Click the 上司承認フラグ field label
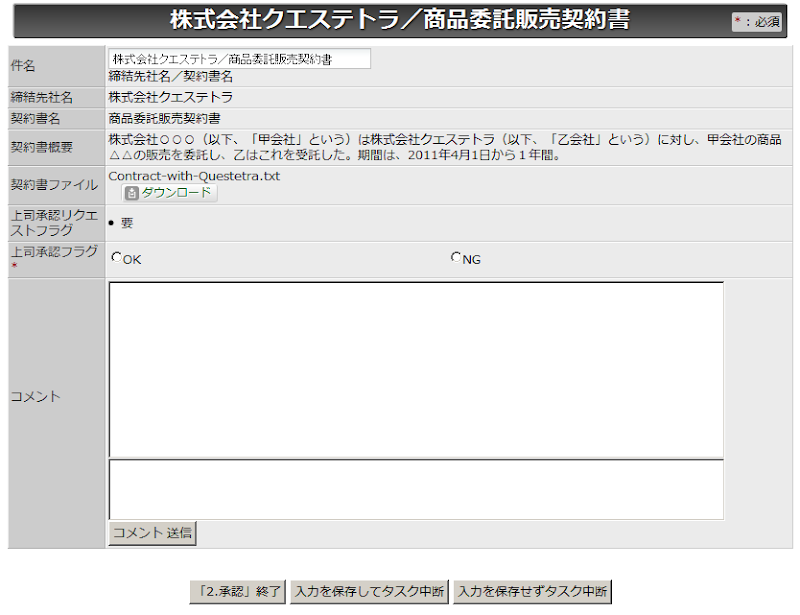Viewport: 800px width, 615px height. click(x=54, y=252)
